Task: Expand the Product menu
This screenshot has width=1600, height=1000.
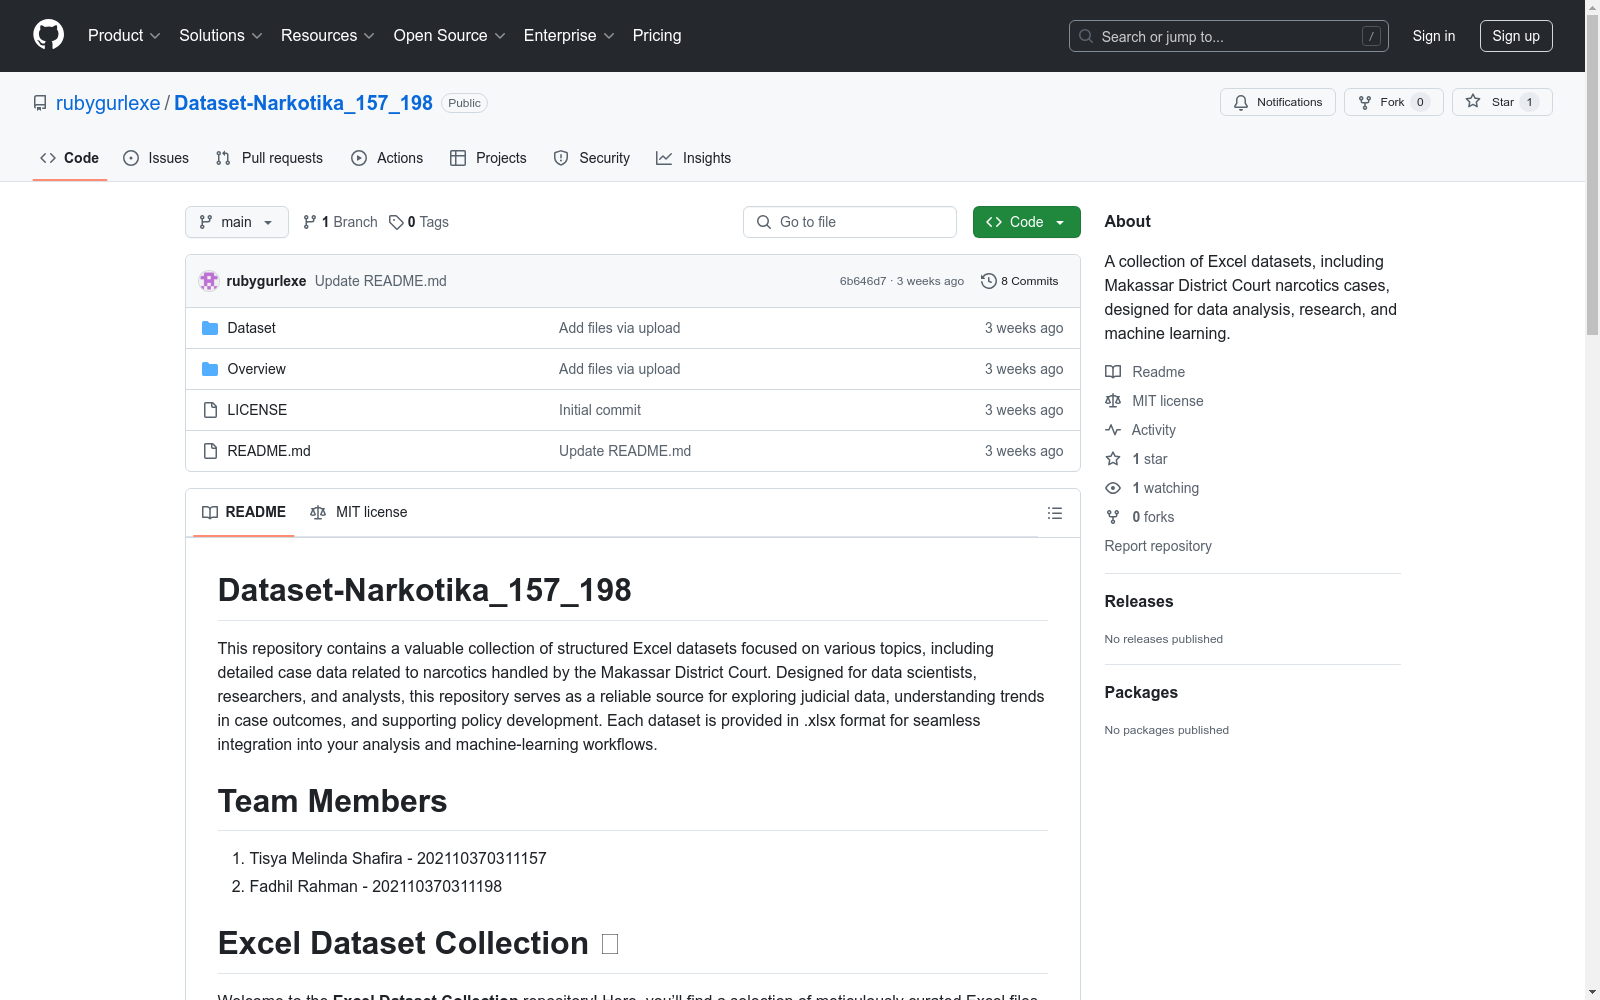Action: pyautogui.click(x=124, y=35)
